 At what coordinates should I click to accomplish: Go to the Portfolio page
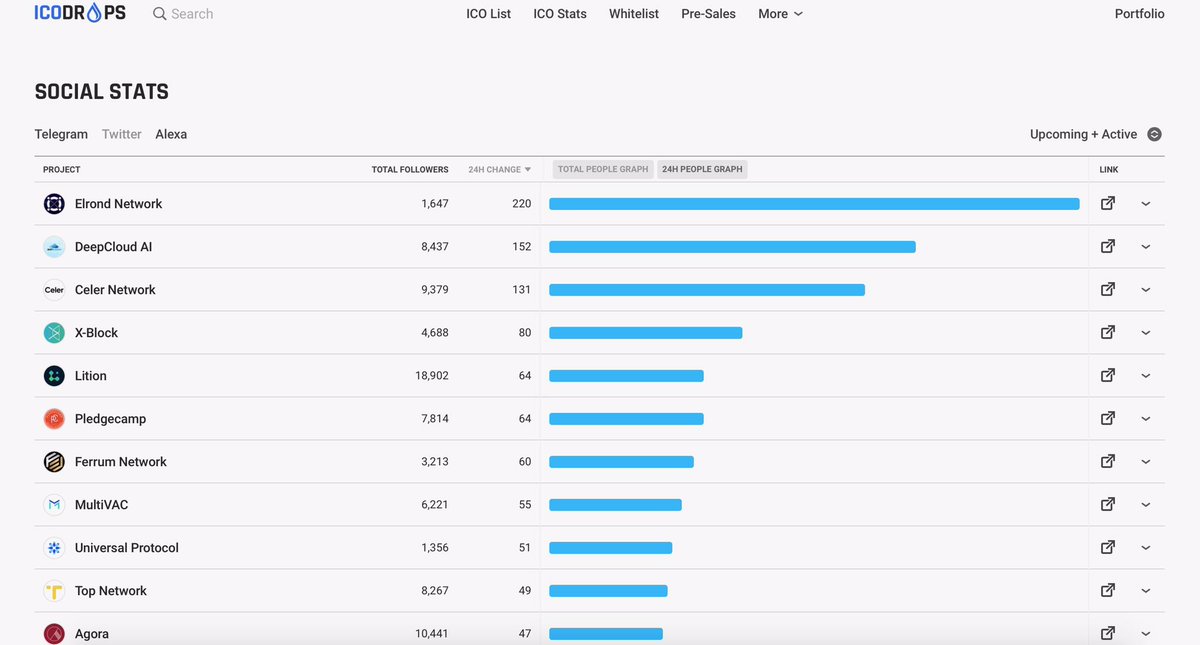click(x=1139, y=13)
